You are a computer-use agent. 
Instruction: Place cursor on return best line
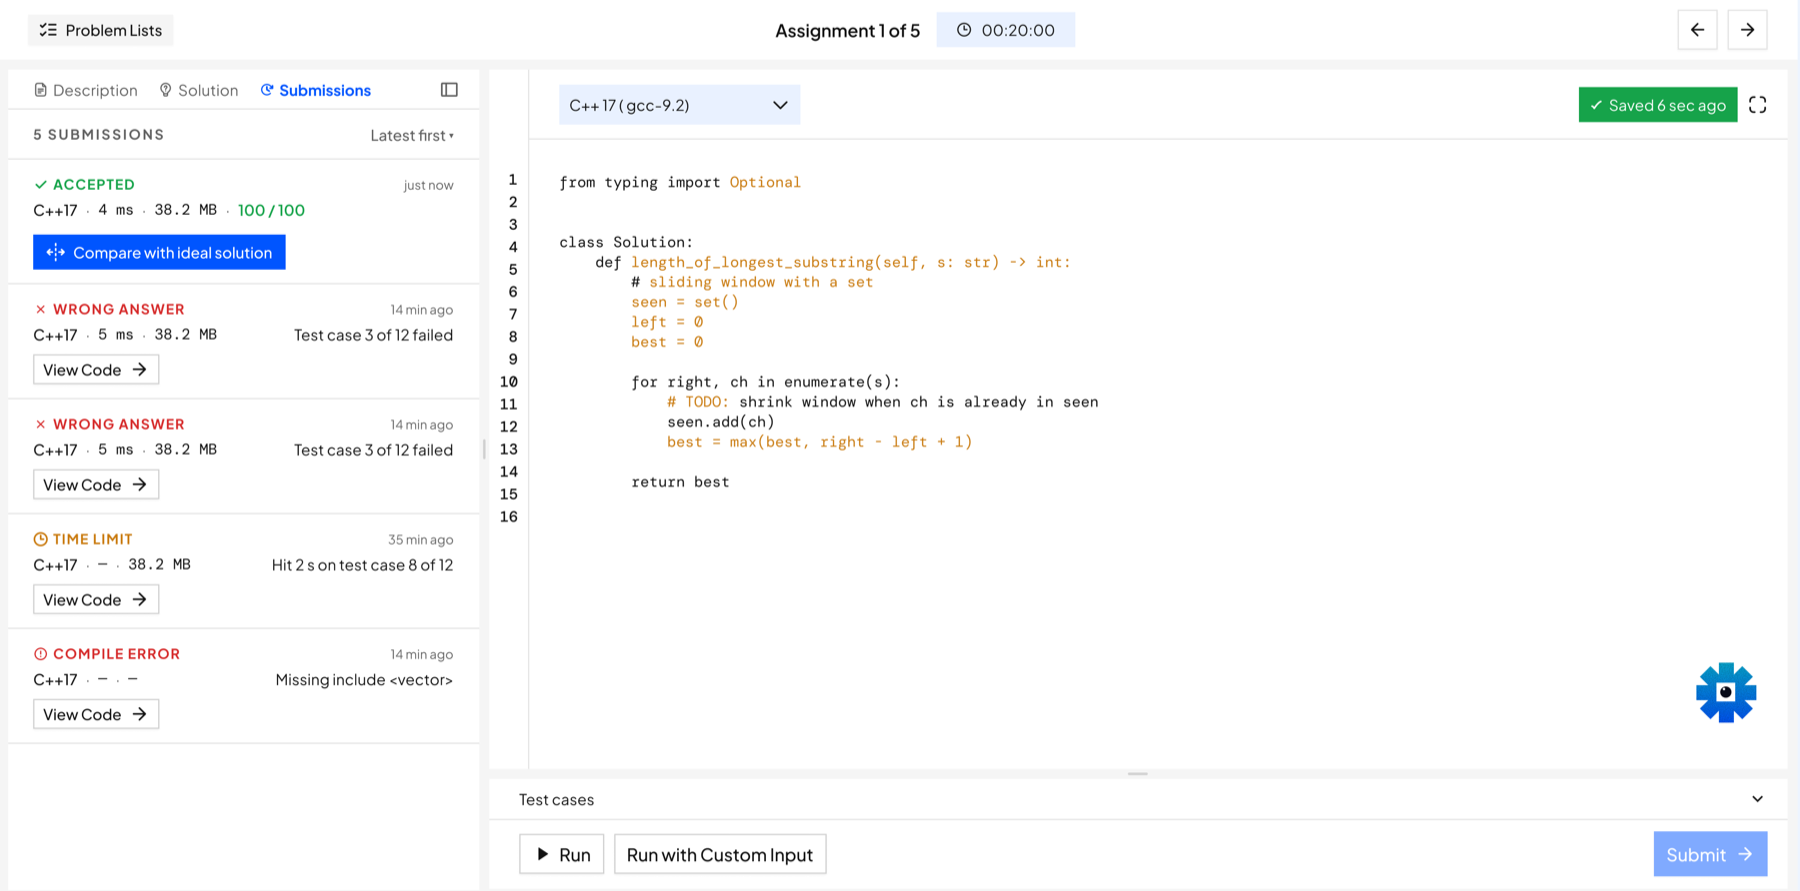coord(680,482)
